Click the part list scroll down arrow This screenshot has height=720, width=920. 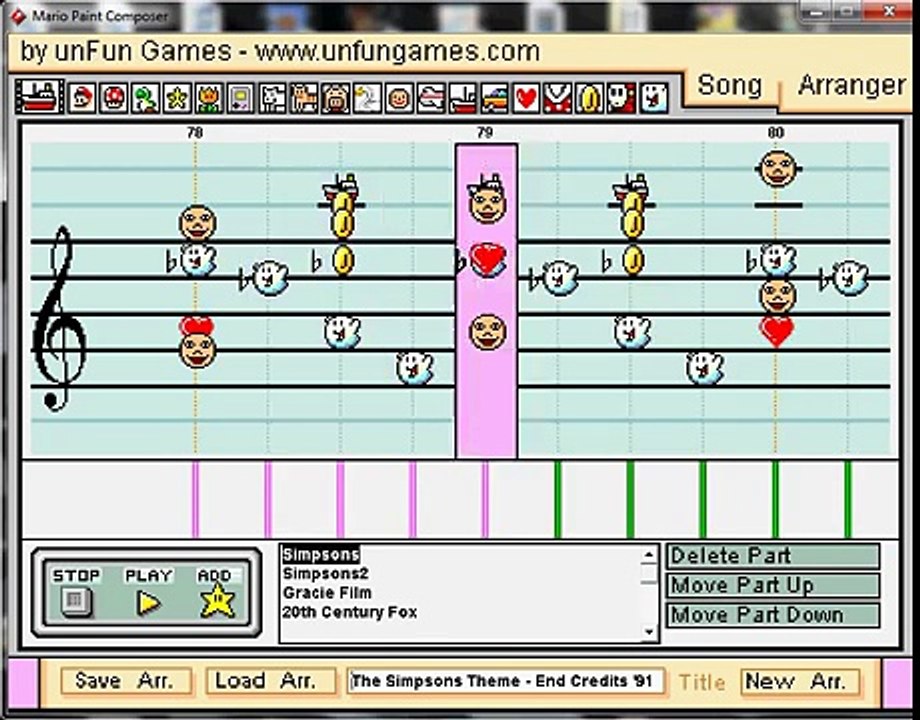click(x=648, y=632)
